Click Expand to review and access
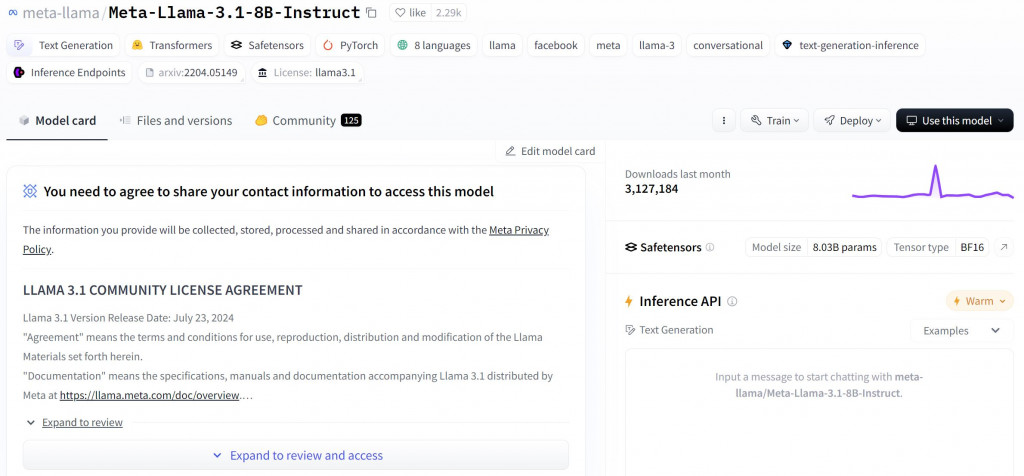This screenshot has height=476, width=1024. pos(297,455)
